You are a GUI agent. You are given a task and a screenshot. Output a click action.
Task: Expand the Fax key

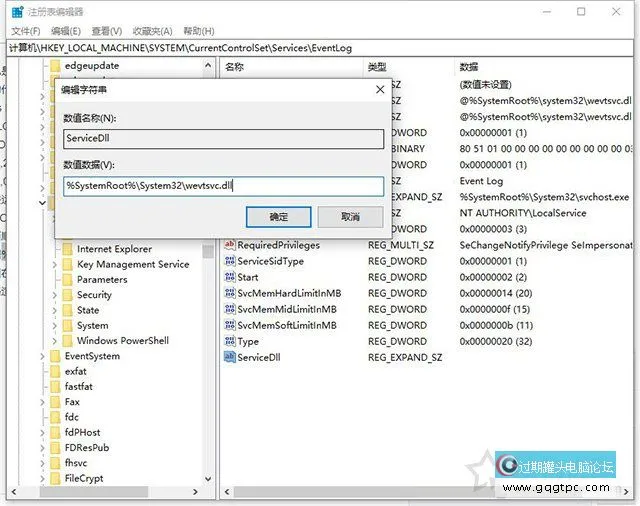point(42,402)
